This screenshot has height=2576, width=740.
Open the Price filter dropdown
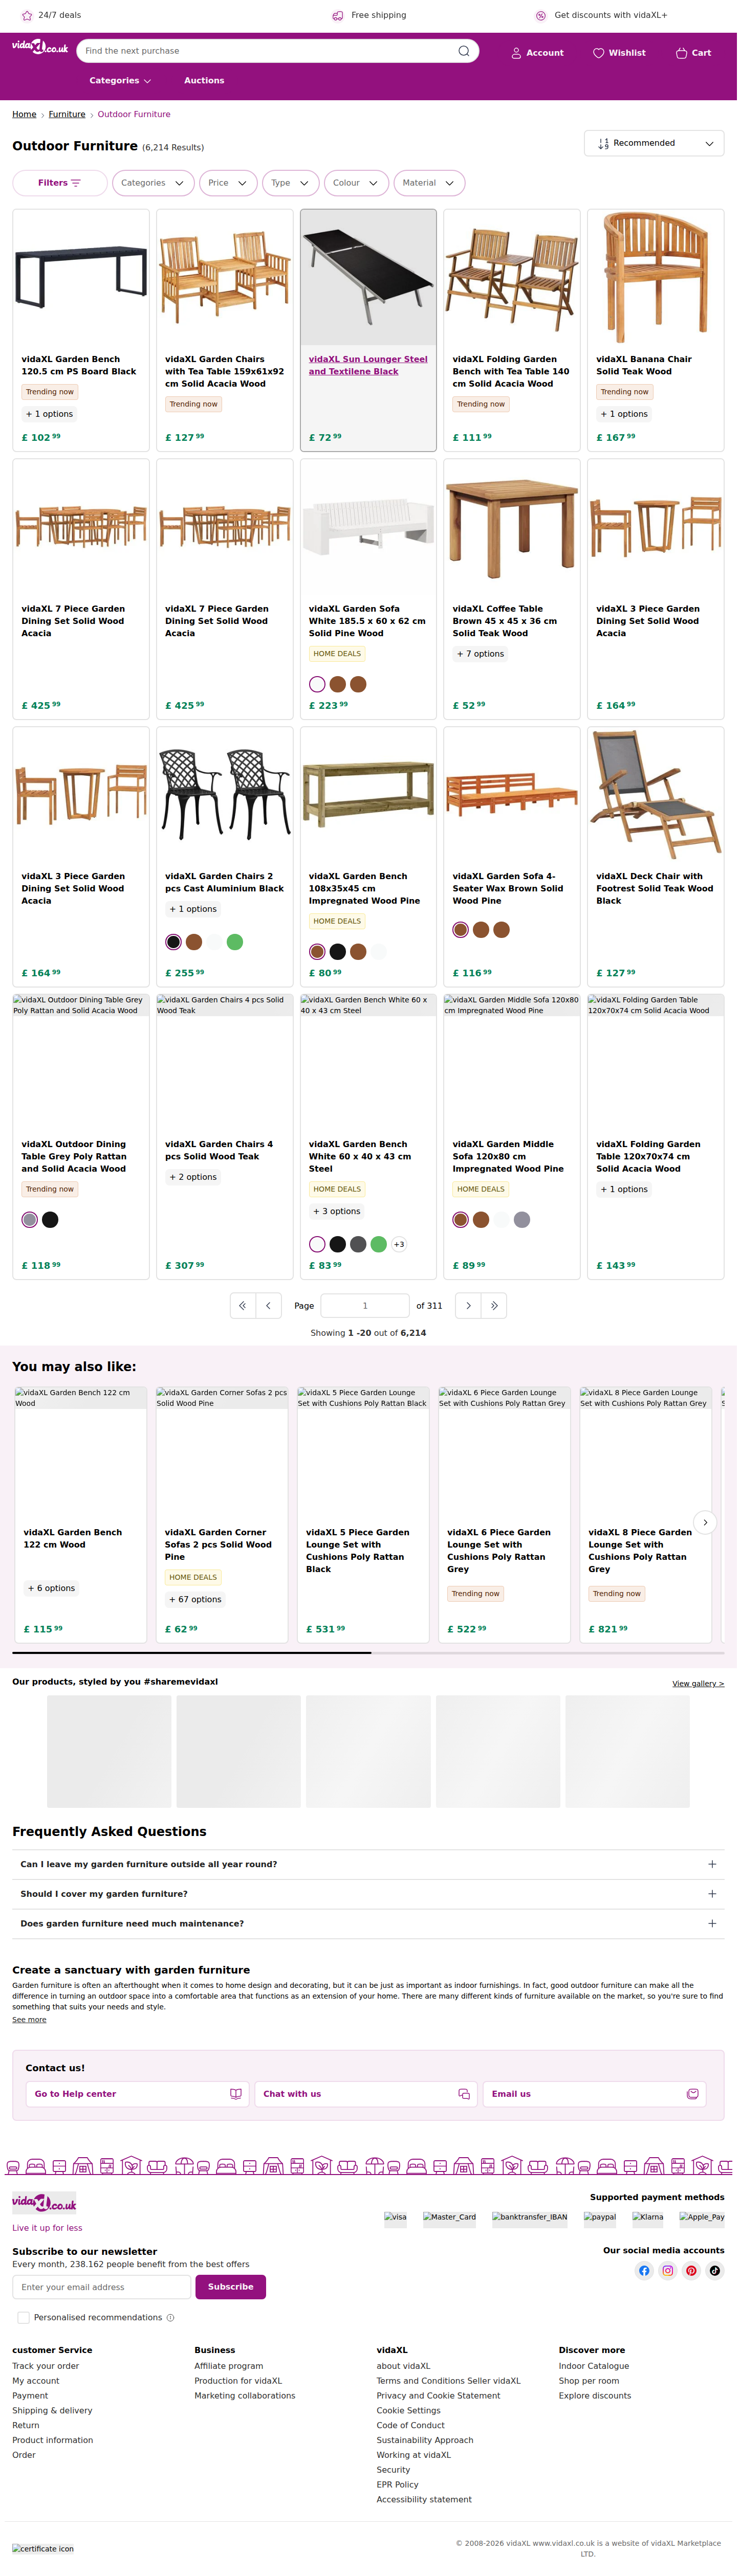(228, 183)
